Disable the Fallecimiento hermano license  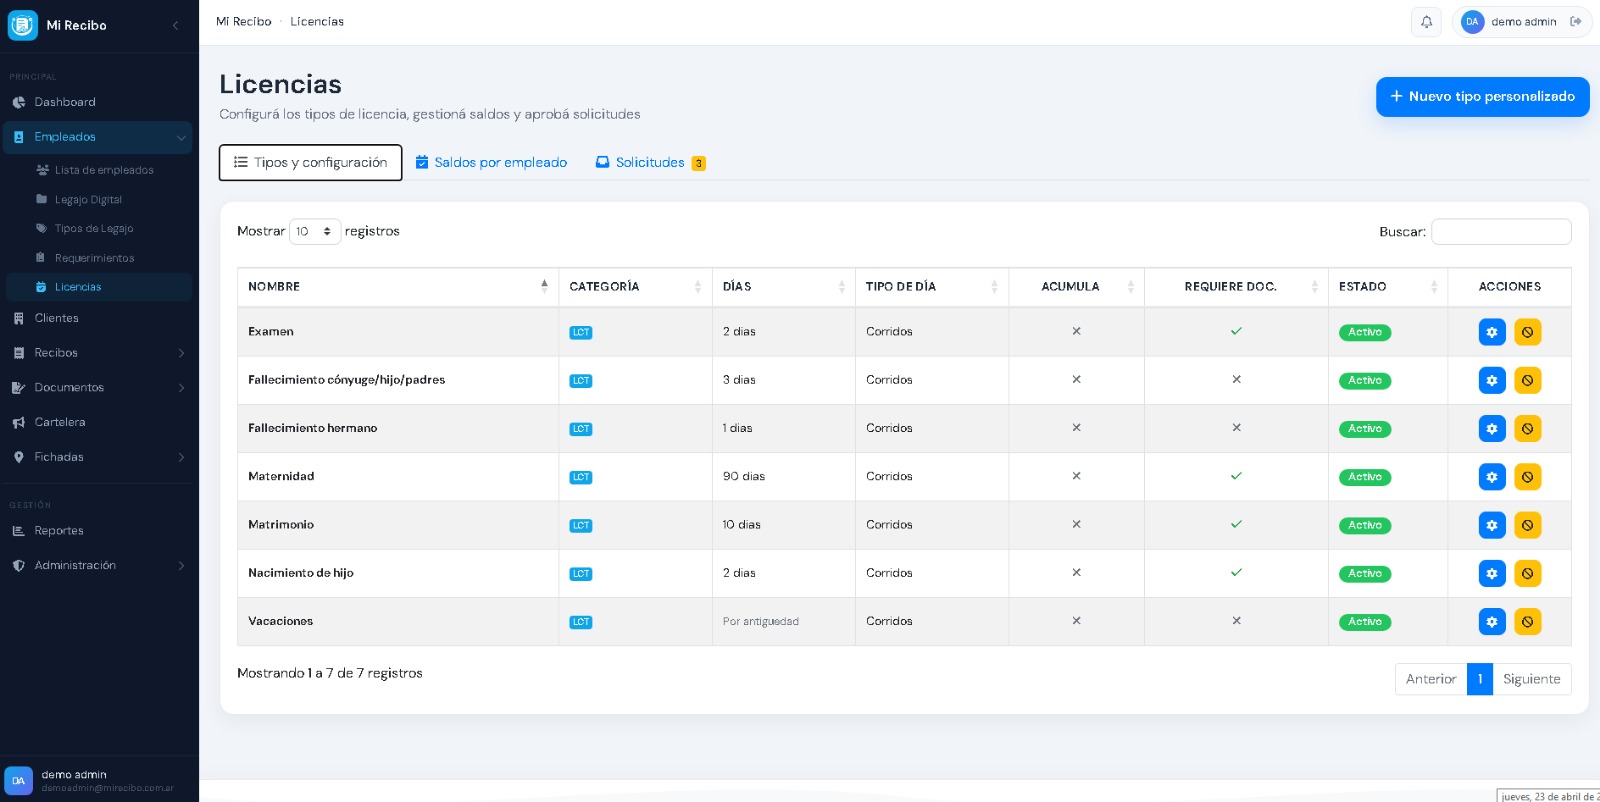pyautogui.click(x=1527, y=429)
